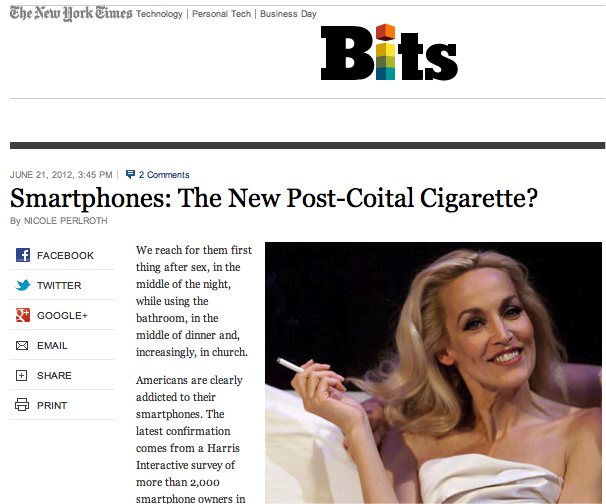Open the Bits blog logo
Image resolution: width=606 pixels, height=504 pixels.
coord(389,52)
